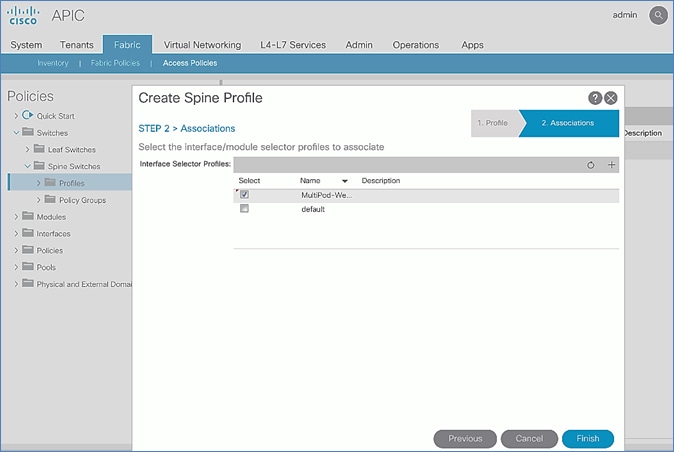Click the admin user label
This screenshot has width=674, height=452.
pos(625,15)
